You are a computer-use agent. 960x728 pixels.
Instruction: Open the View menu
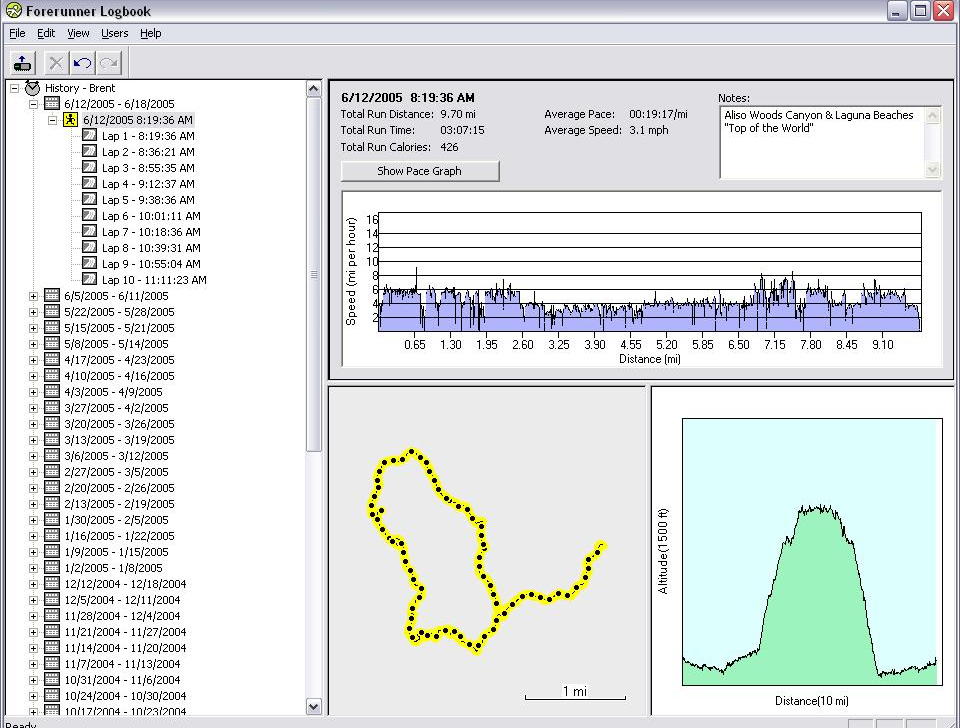[78, 33]
